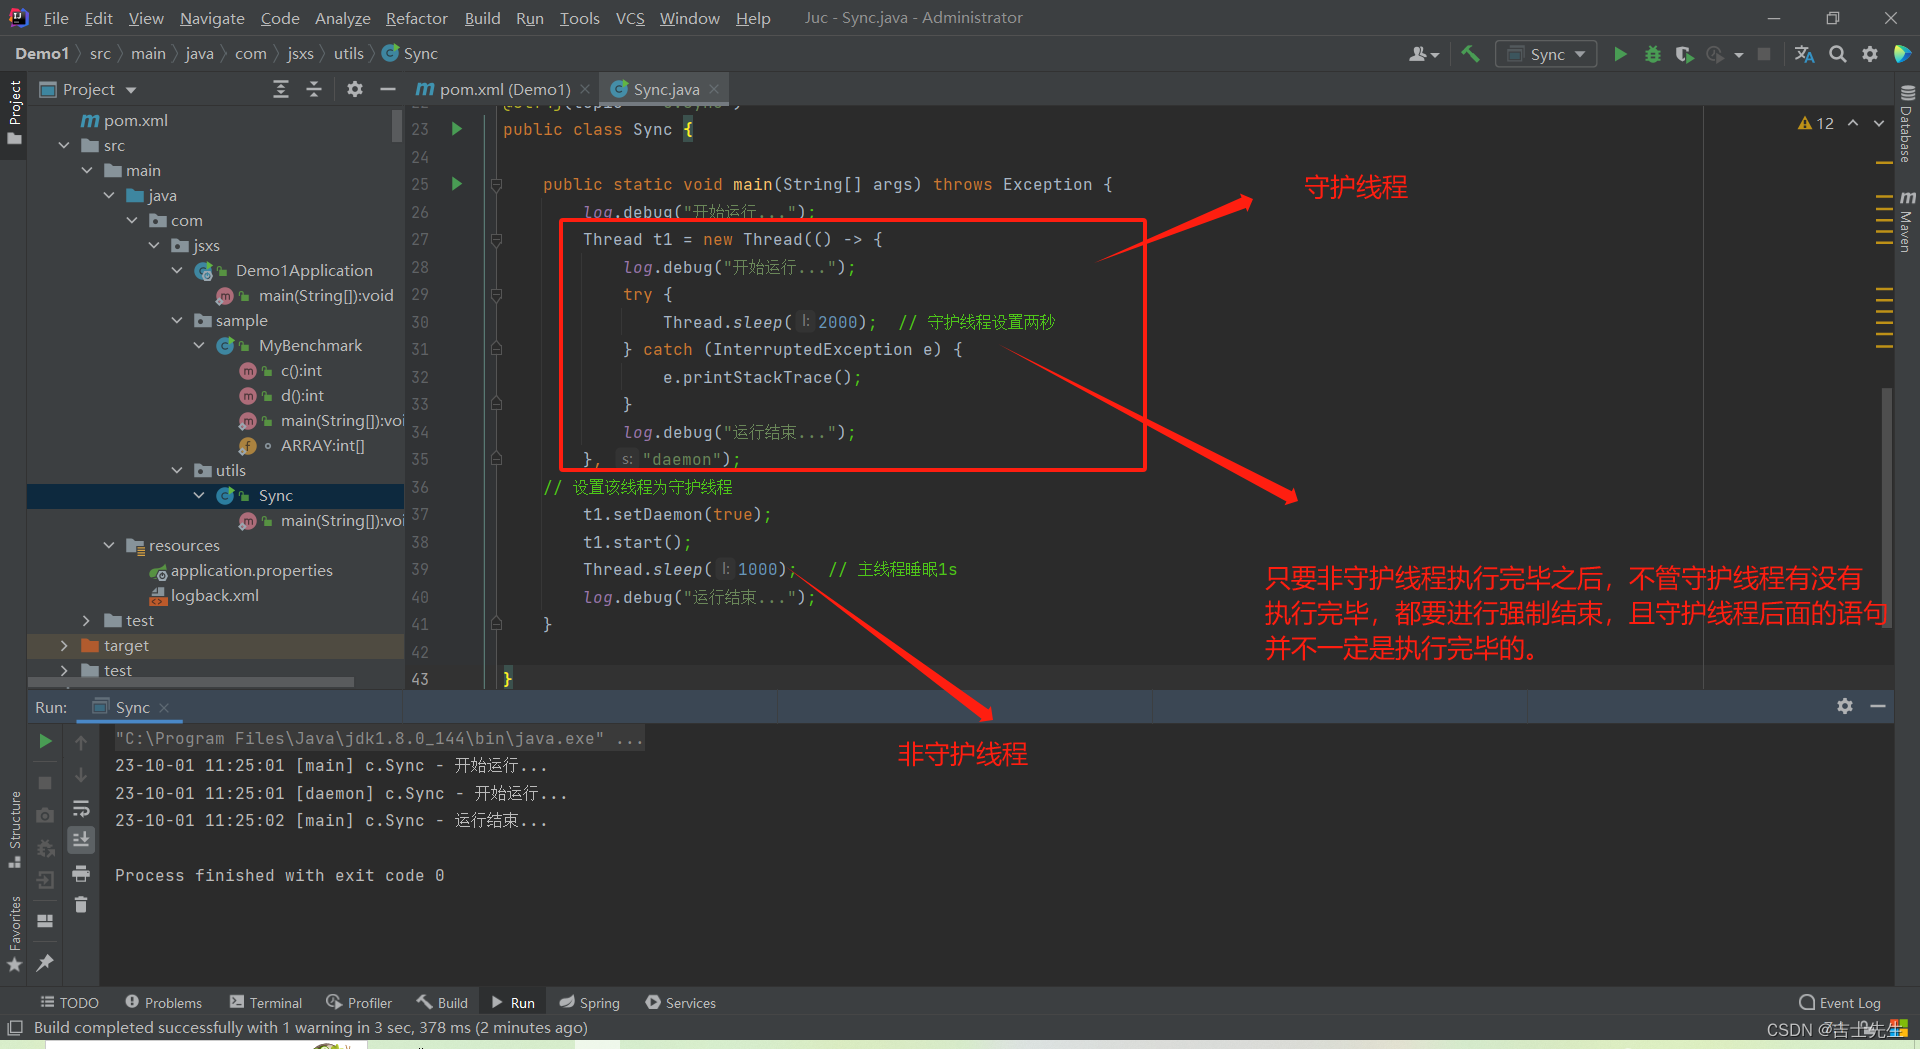Open Build tool window
Screen dimensions: 1920x1049
(x=443, y=1003)
